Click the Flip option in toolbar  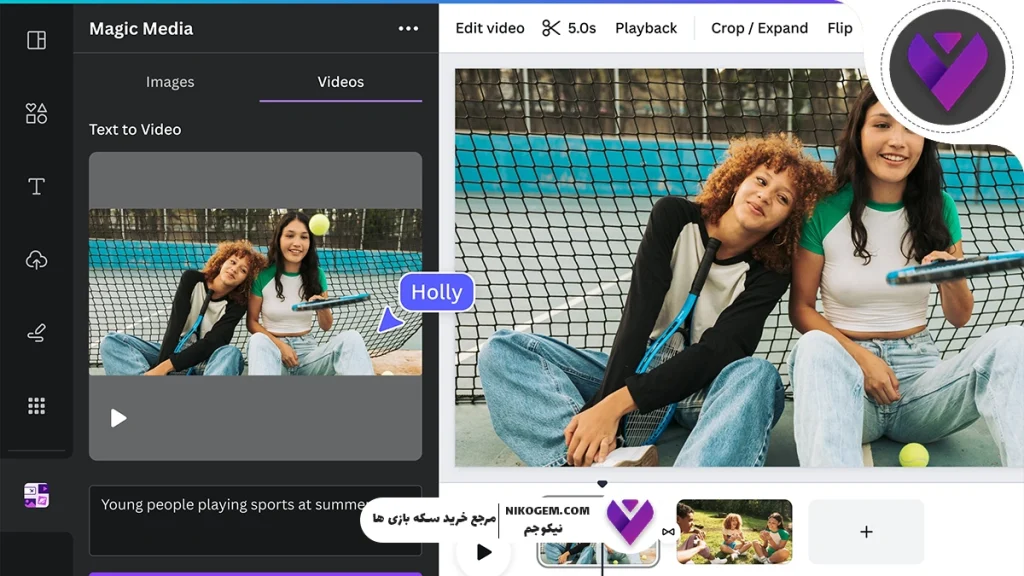click(840, 28)
